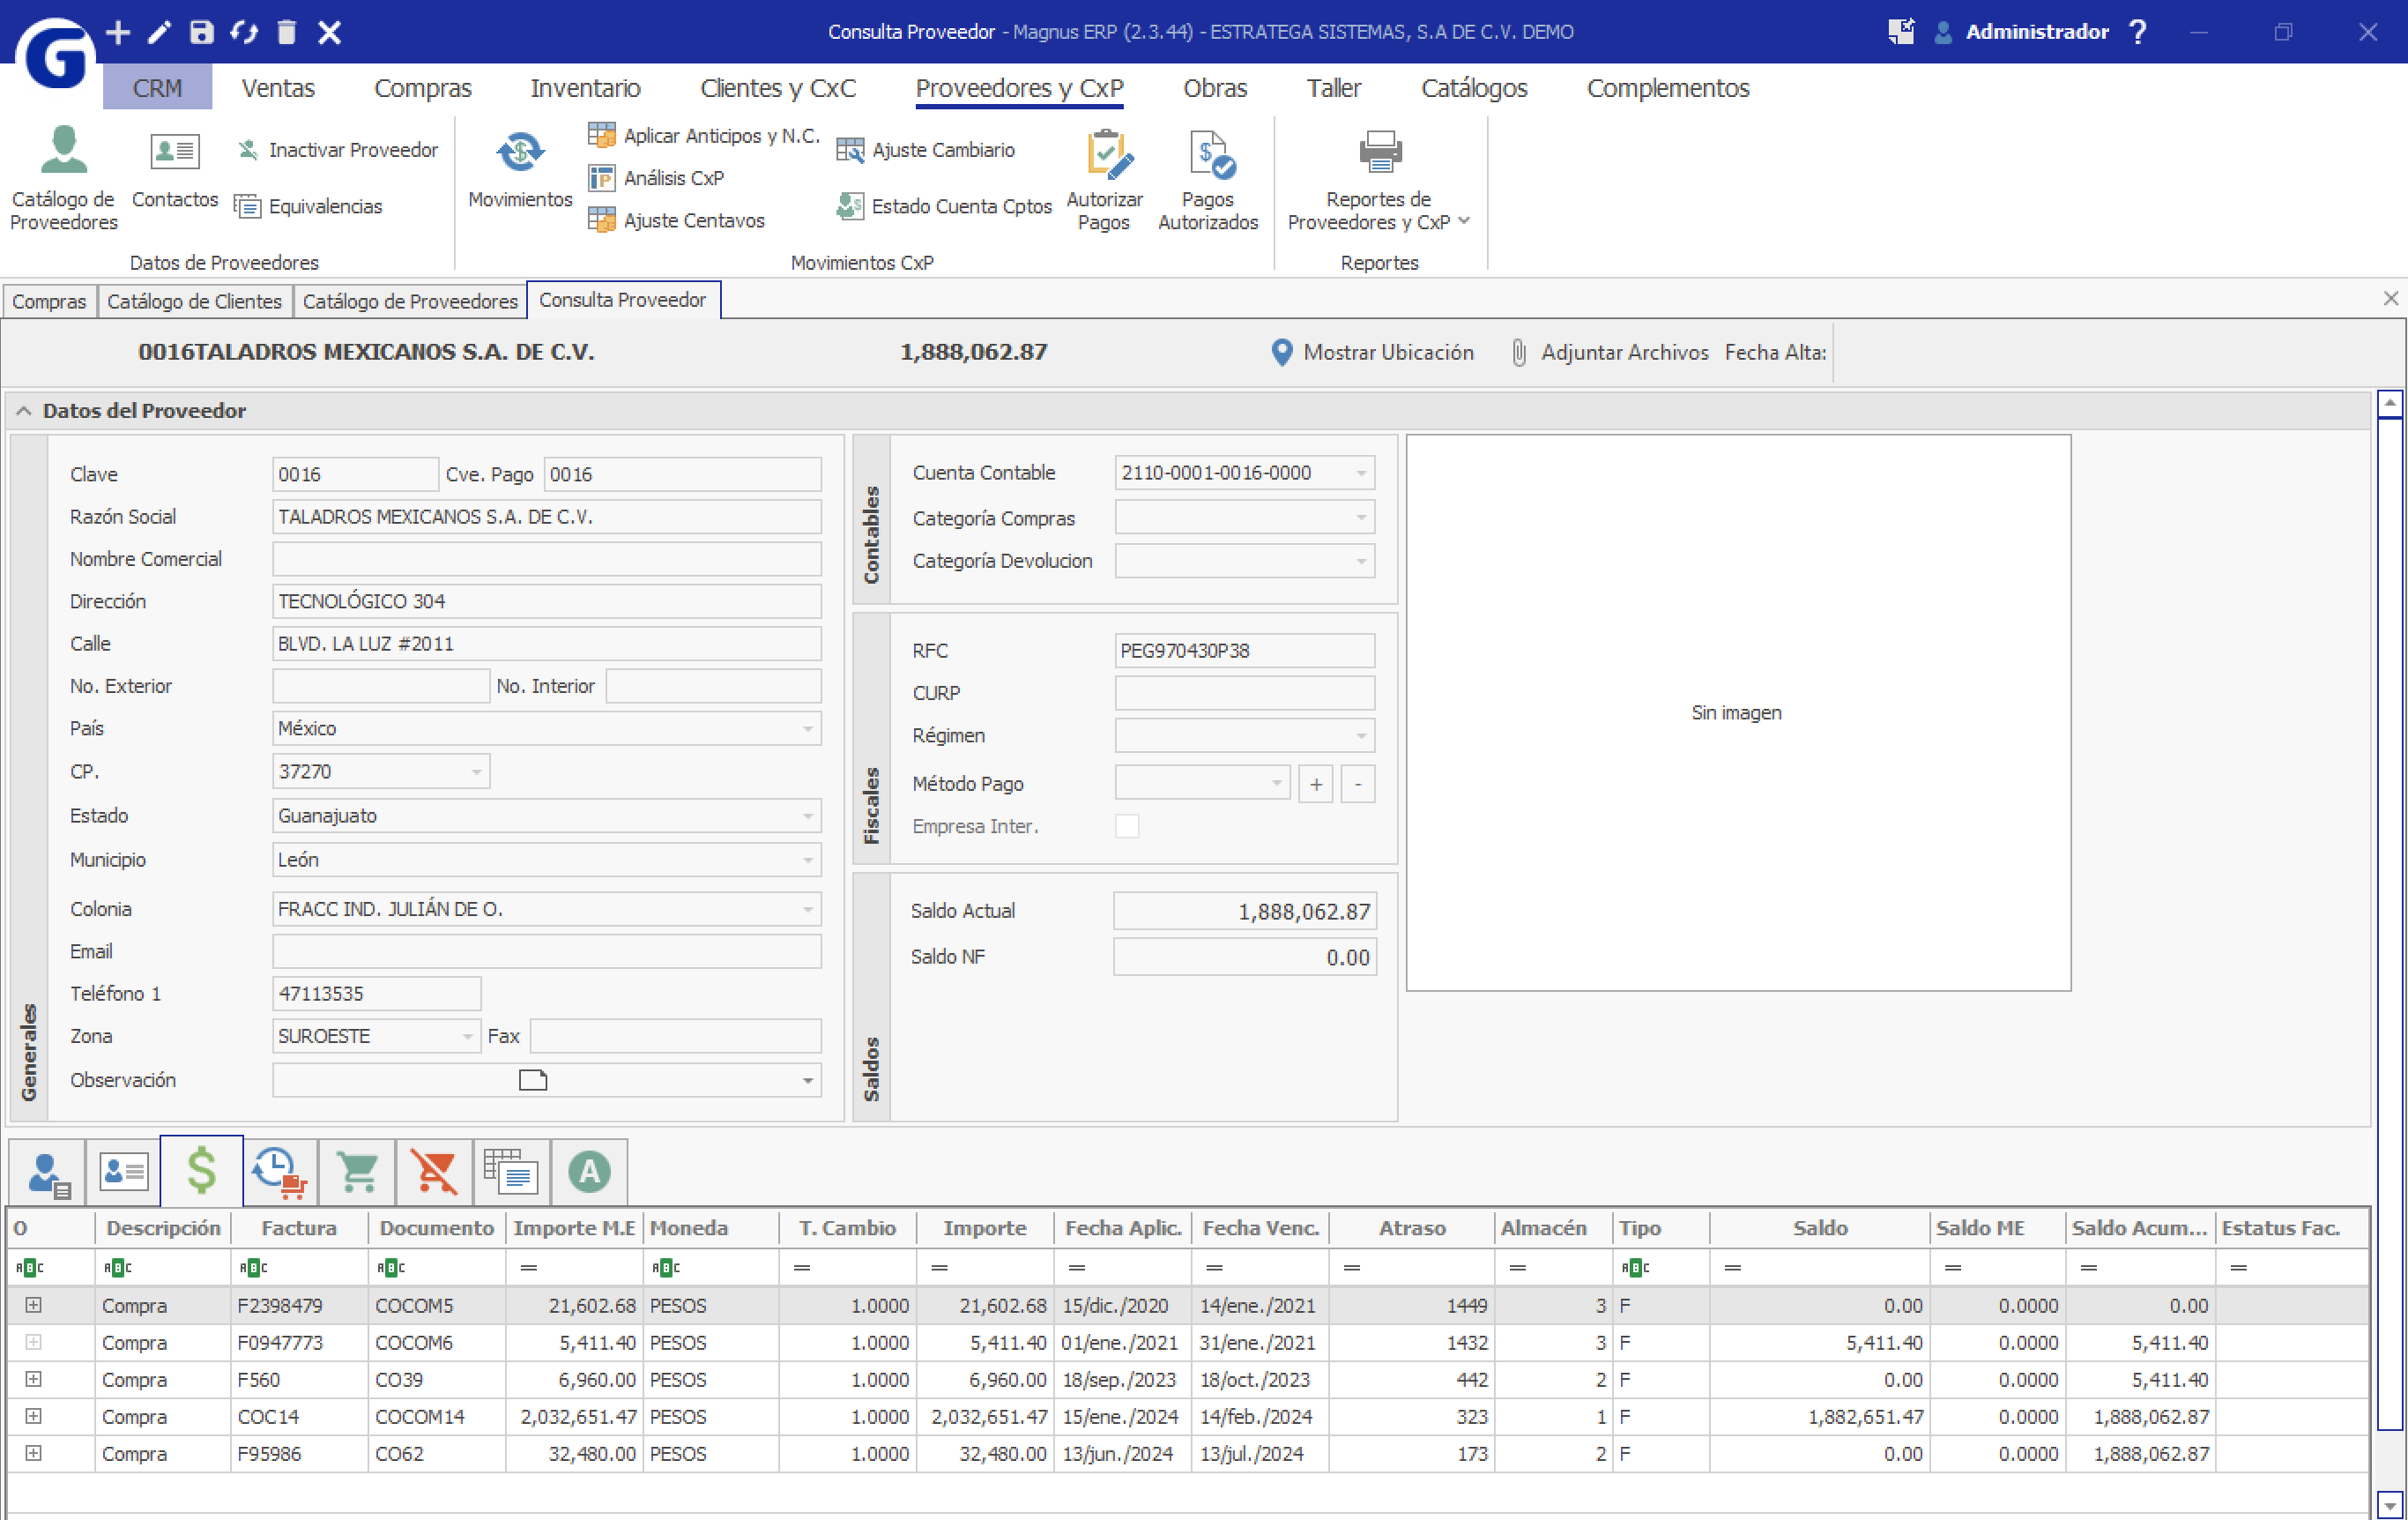Image resolution: width=2408 pixels, height=1520 pixels.
Task: Click the green circled A icon
Action: [x=589, y=1171]
